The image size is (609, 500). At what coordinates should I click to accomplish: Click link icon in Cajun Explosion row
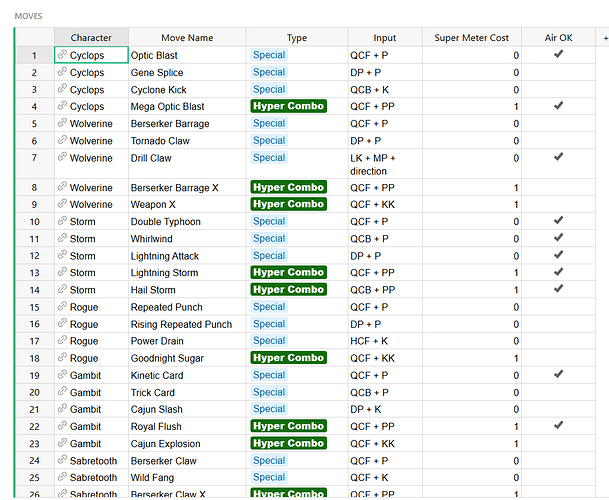(62, 443)
